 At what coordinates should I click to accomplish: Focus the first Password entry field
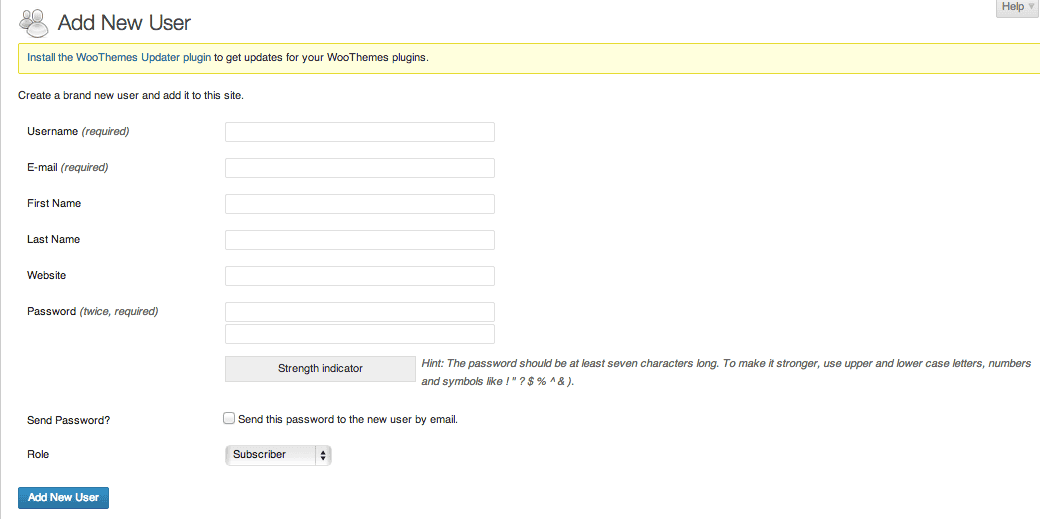[360, 312]
